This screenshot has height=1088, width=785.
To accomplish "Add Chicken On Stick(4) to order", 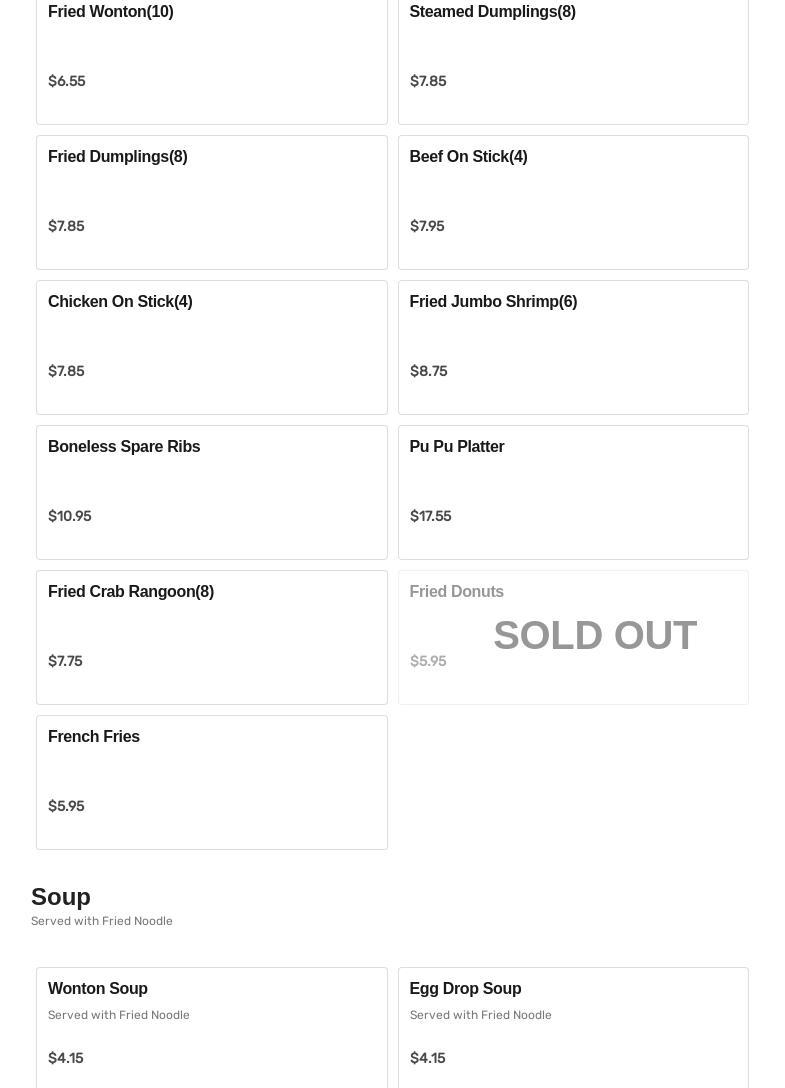I will pyautogui.click(x=211, y=347).
